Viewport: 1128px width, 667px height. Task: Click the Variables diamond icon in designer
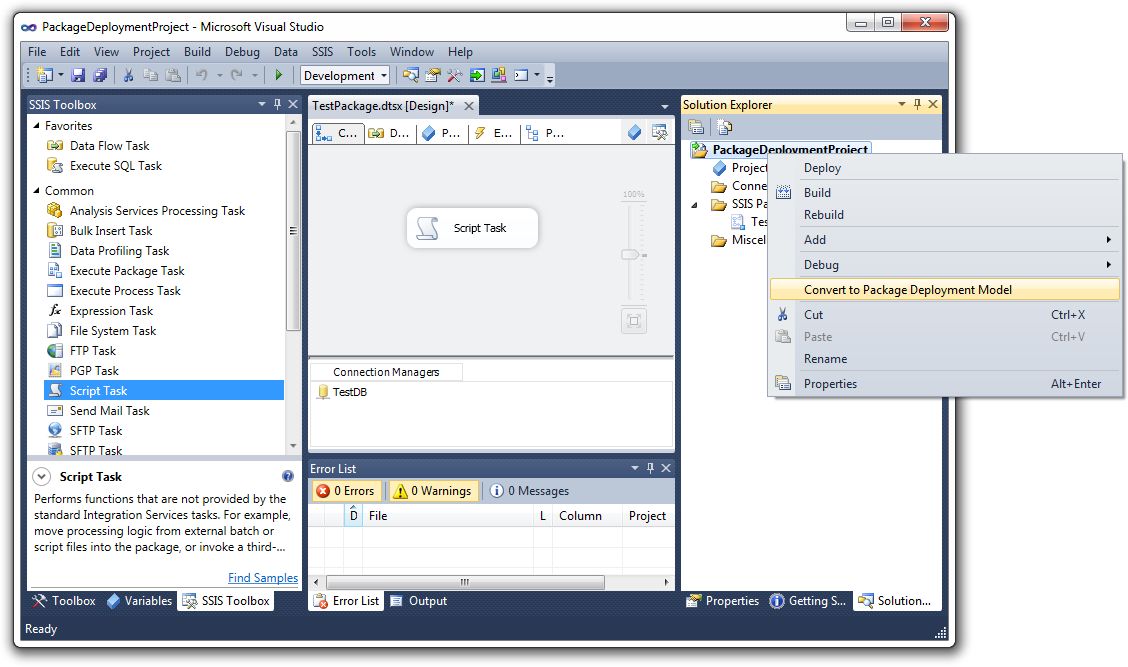coord(634,132)
